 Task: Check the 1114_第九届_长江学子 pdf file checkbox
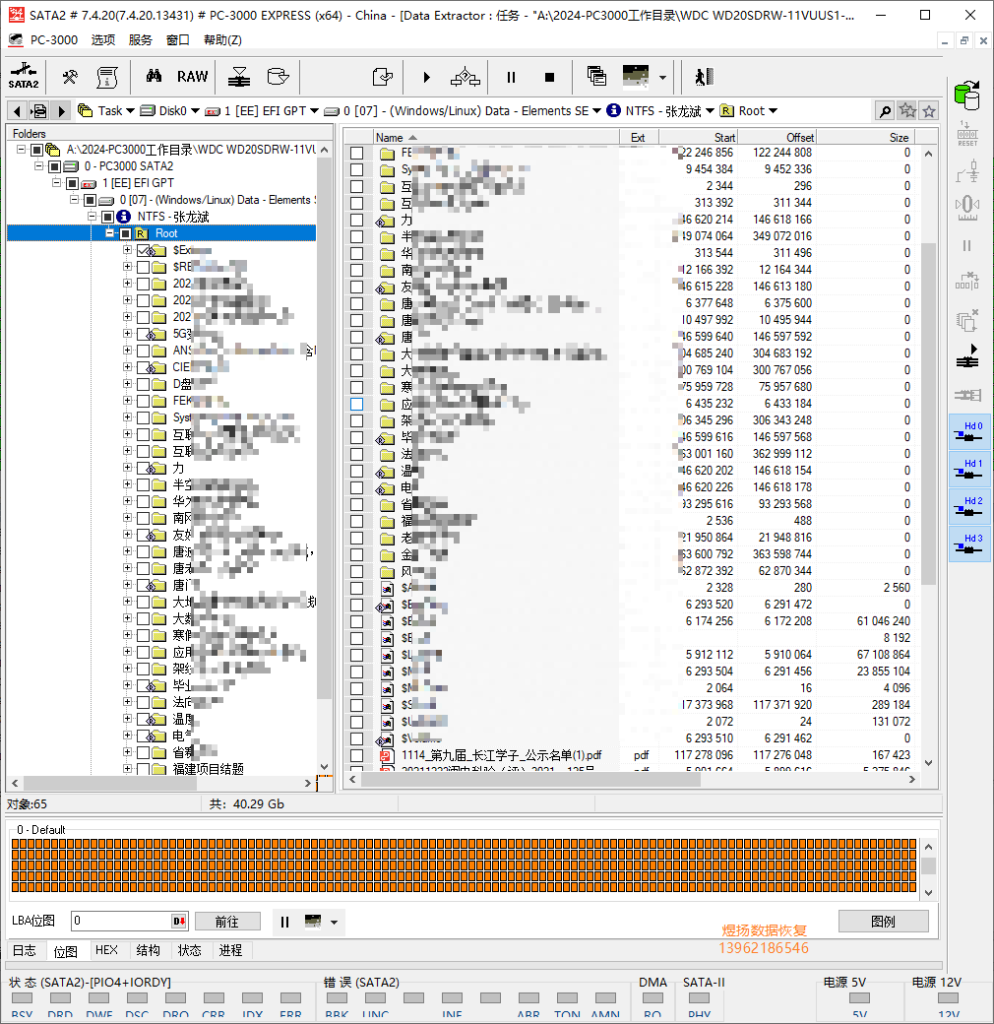(x=357, y=756)
